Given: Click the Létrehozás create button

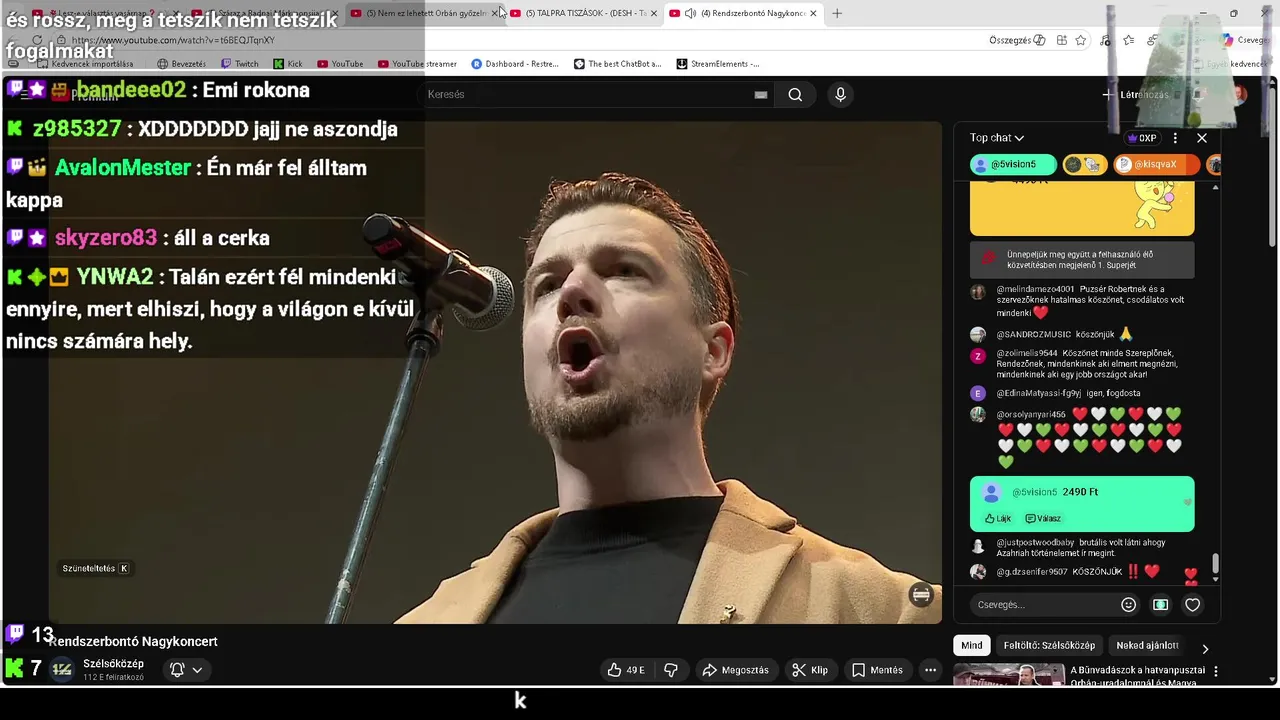Looking at the screenshot, I should click(1135, 95).
